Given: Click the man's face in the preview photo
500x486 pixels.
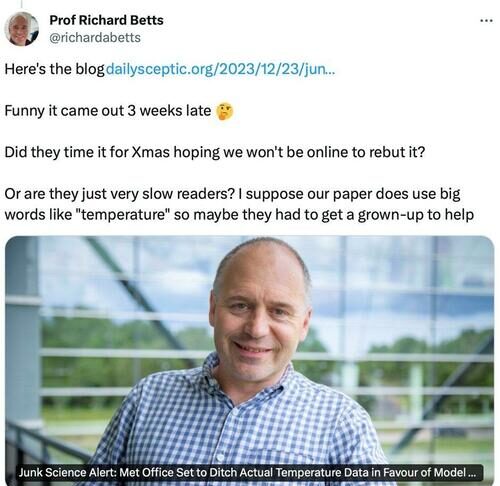Looking at the screenshot, I should [260, 315].
